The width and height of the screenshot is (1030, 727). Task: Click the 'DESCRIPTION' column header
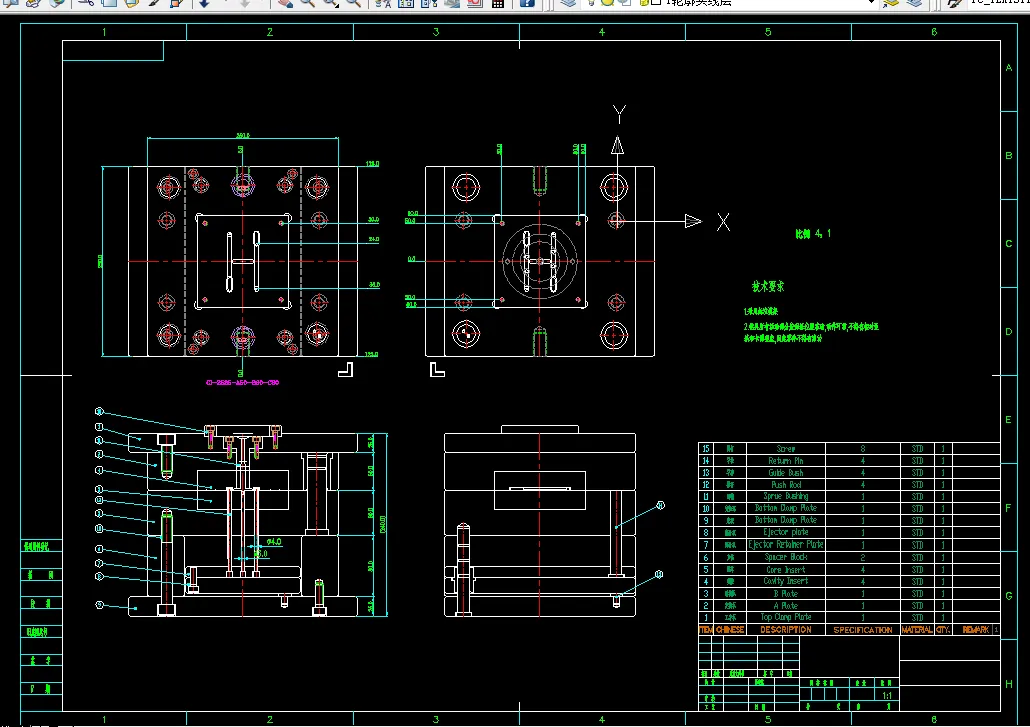click(x=786, y=630)
